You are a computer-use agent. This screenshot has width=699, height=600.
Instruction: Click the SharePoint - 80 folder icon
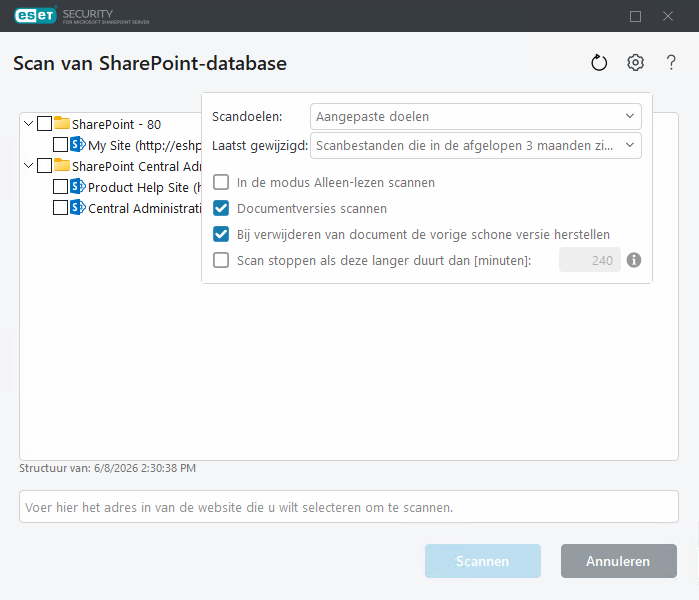tap(62, 123)
